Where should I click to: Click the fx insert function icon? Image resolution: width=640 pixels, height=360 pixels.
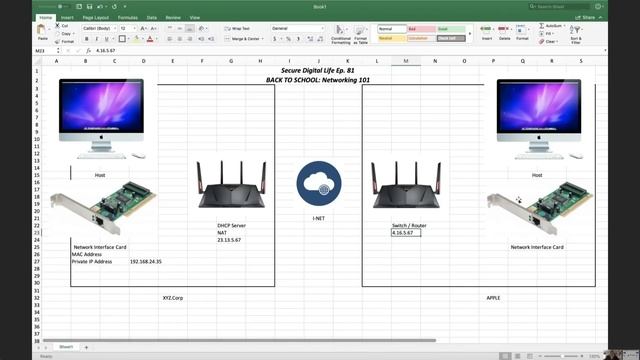pos(89,51)
